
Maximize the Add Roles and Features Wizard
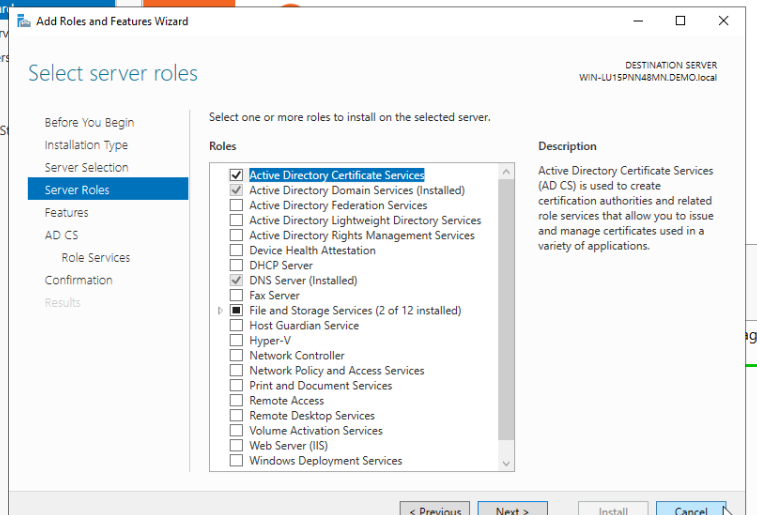(680, 21)
